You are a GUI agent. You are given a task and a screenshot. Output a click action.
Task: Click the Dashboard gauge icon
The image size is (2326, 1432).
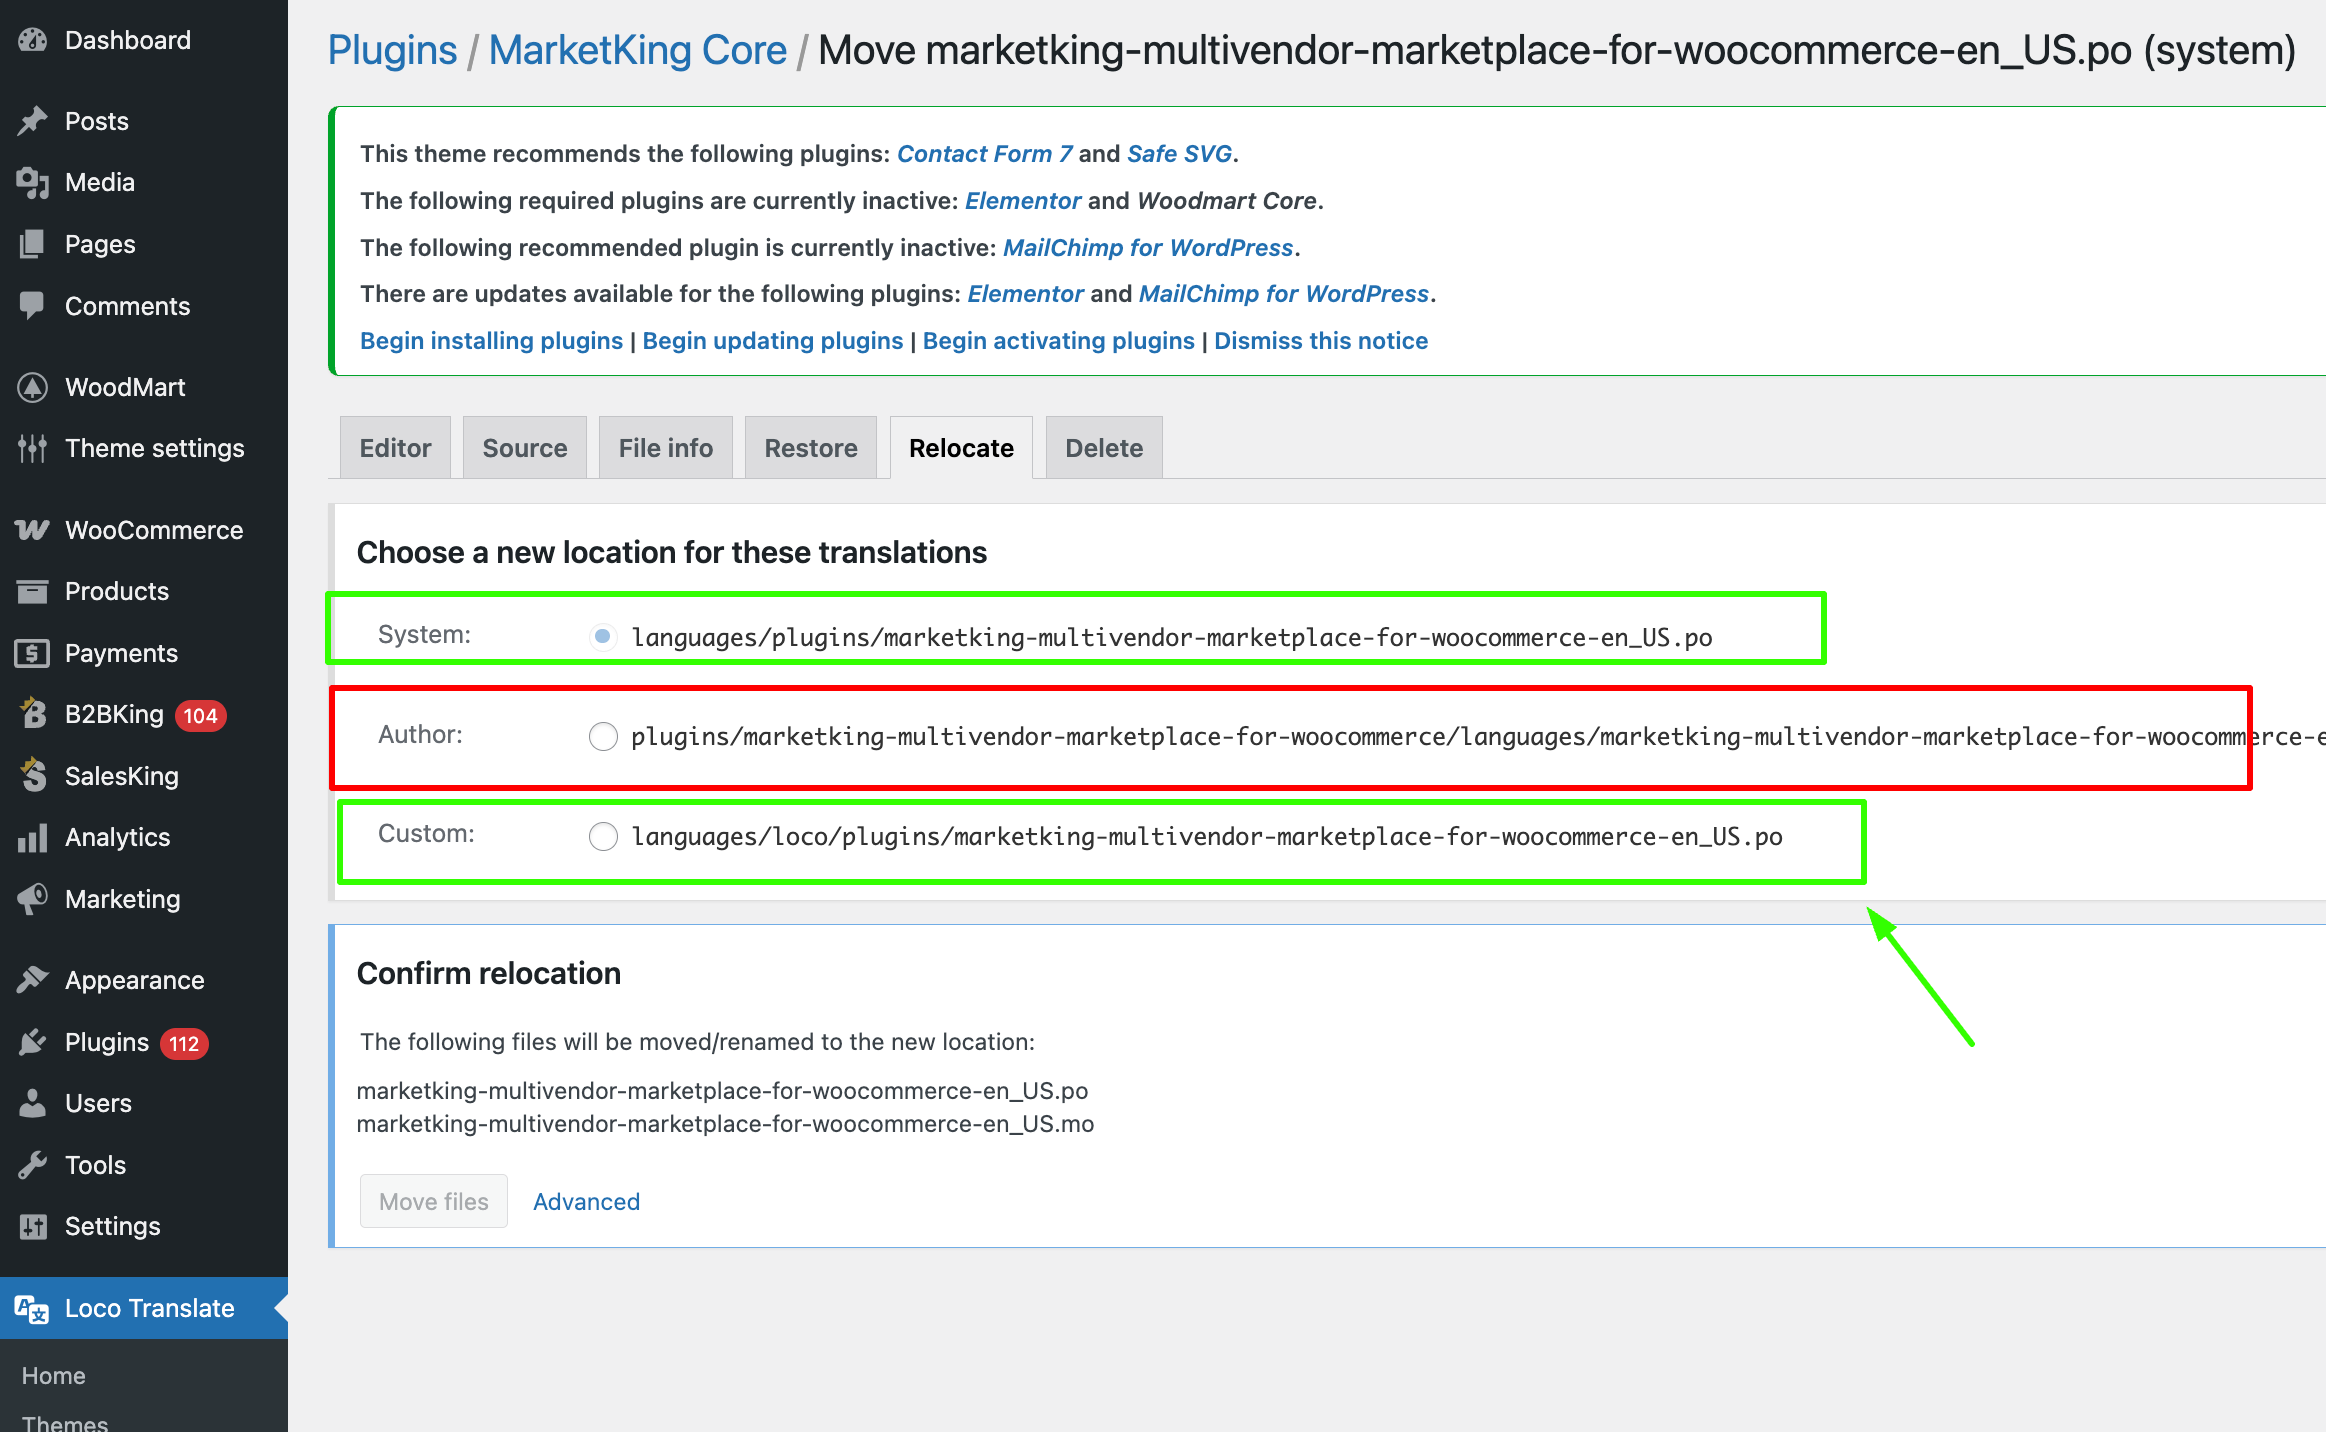pyautogui.click(x=32, y=40)
